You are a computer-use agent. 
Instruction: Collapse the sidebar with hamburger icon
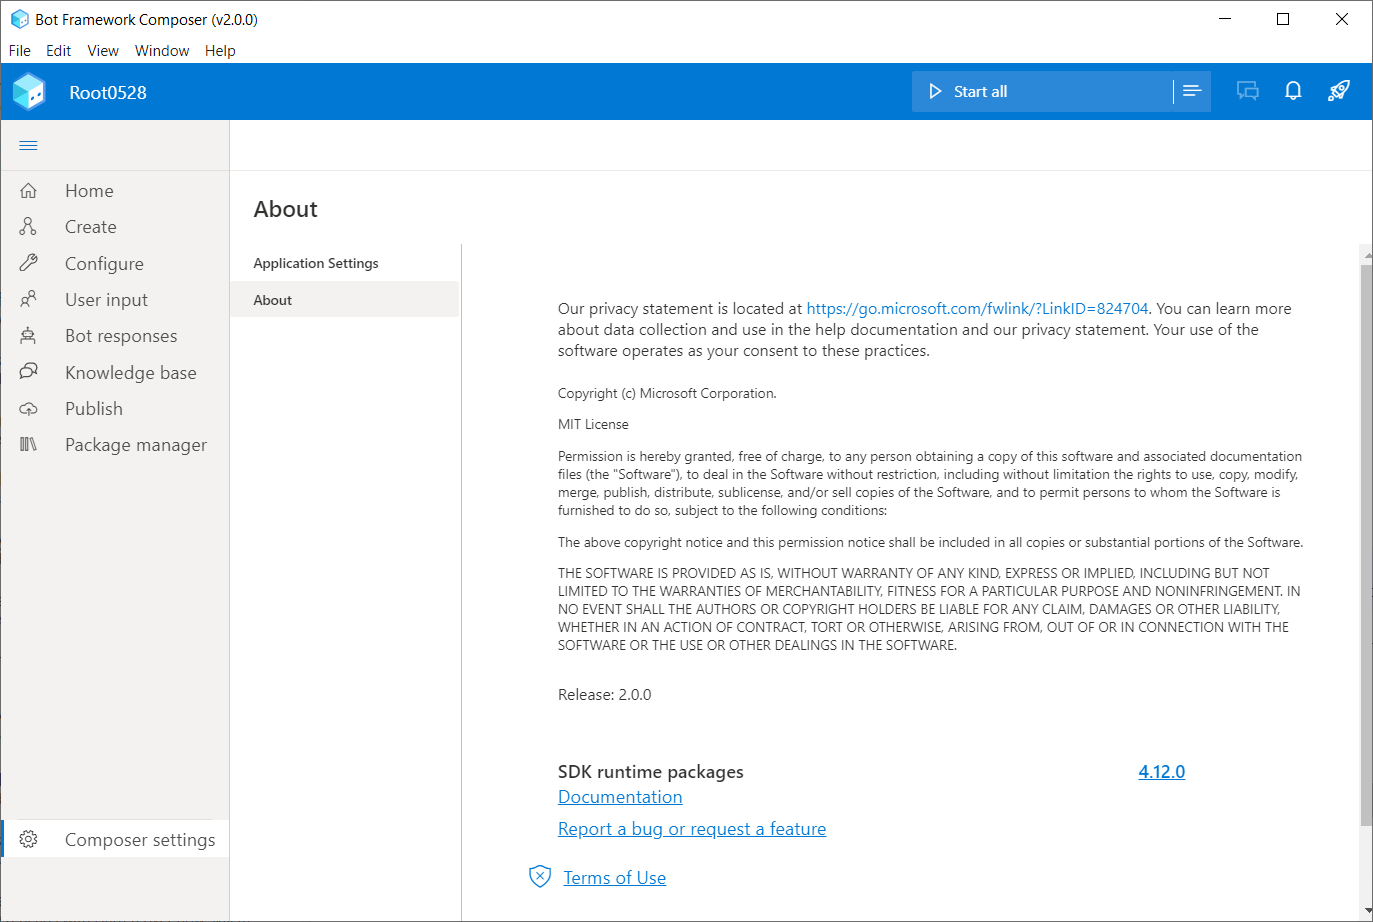28,146
